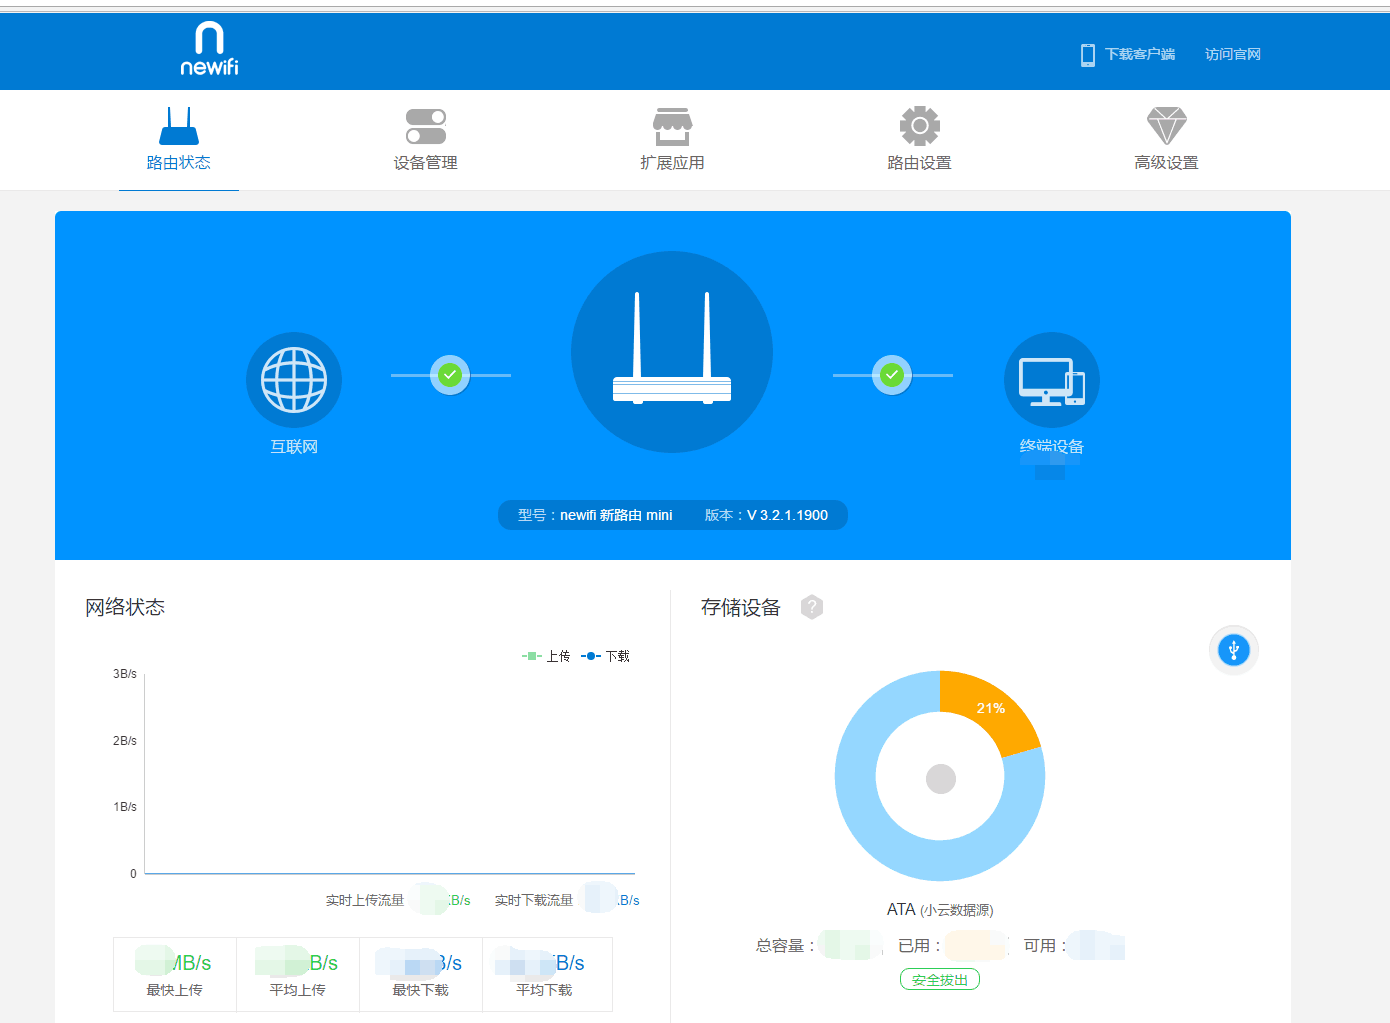1390x1023 pixels.
Task: Click the internet connection check mark
Action: [450, 375]
